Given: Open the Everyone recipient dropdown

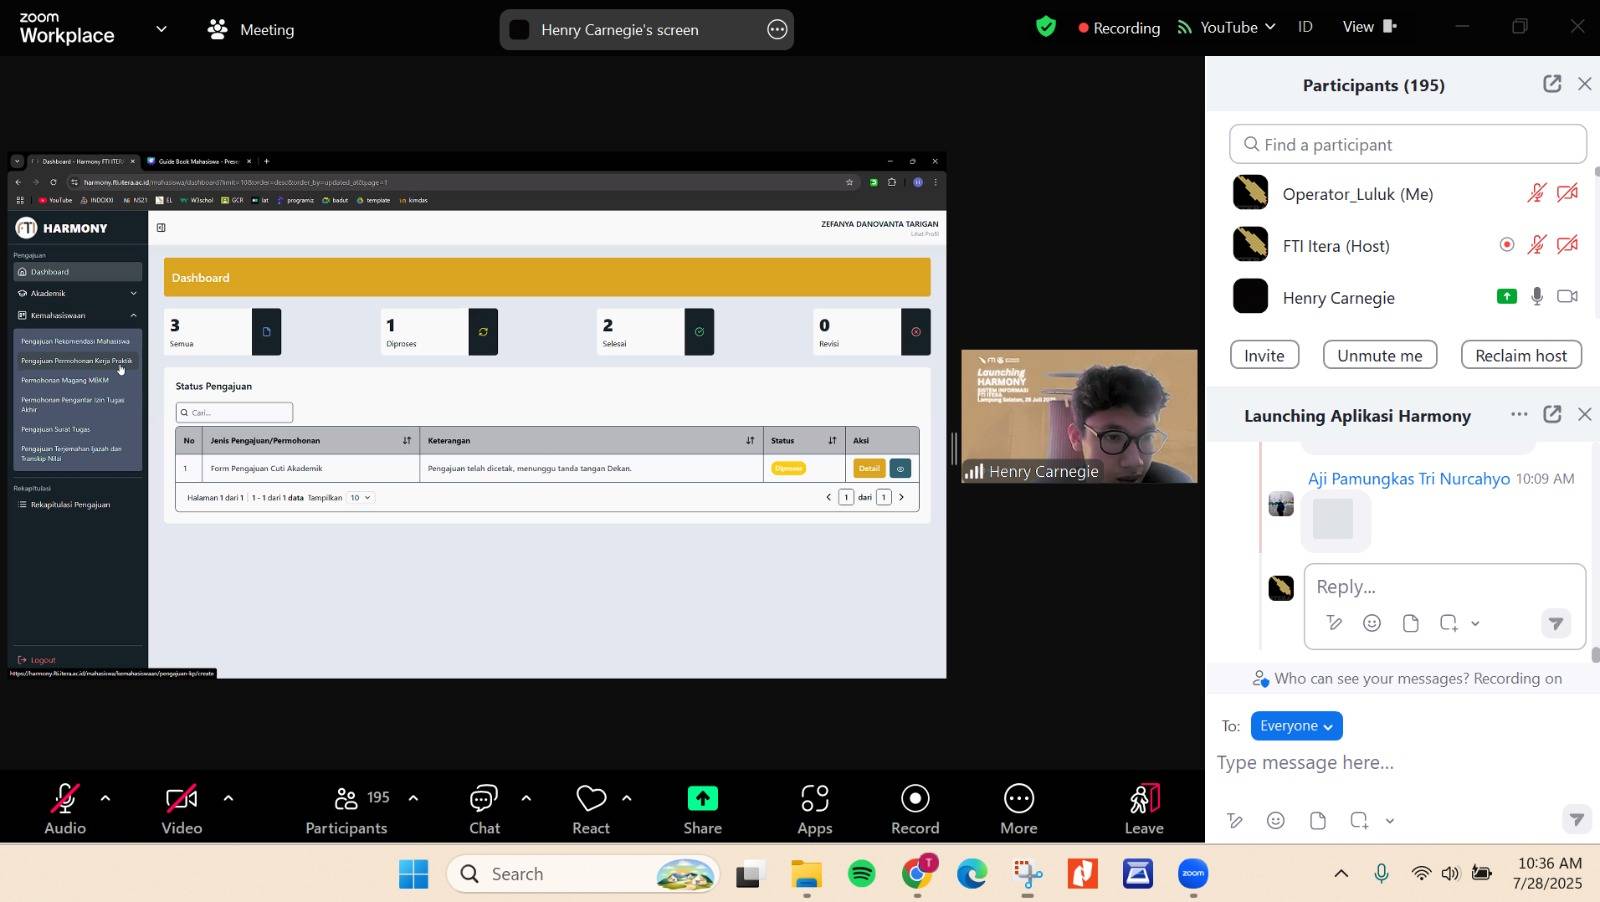Looking at the screenshot, I should pos(1296,726).
